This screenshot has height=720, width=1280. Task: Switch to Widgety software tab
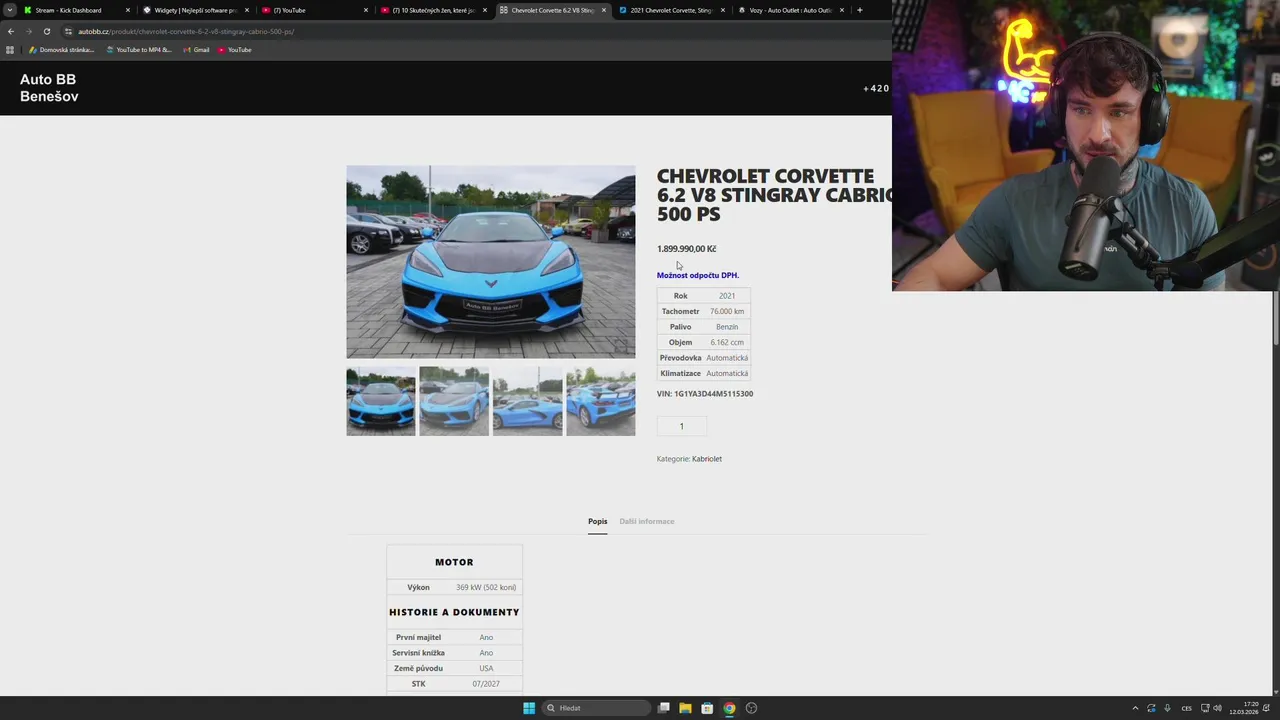(x=195, y=10)
